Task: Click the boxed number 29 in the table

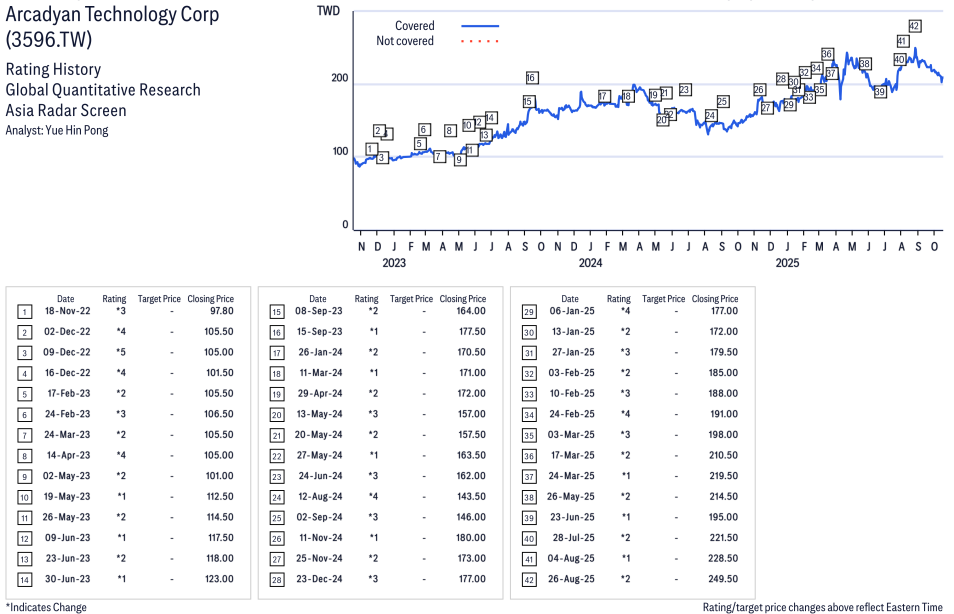Action: pyautogui.click(x=528, y=311)
